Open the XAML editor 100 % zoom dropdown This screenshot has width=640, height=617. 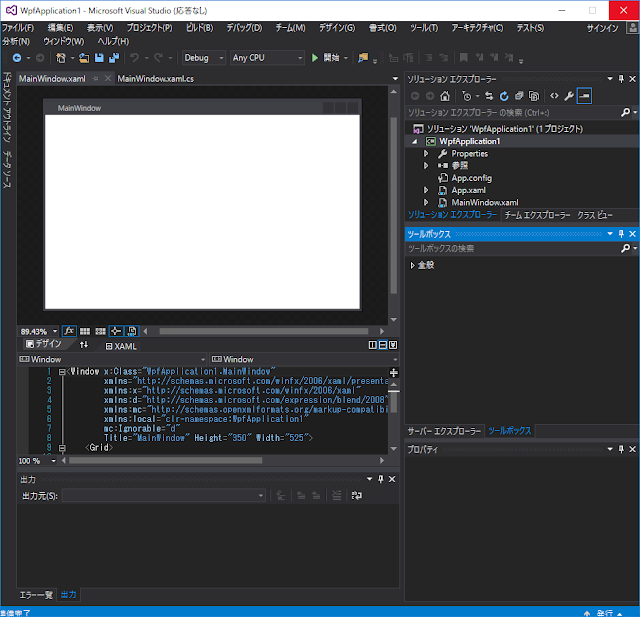[x=53, y=461]
